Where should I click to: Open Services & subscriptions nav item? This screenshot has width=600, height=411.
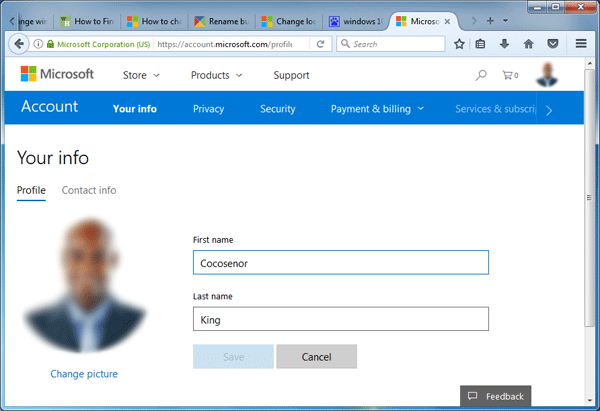tap(496, 109)
